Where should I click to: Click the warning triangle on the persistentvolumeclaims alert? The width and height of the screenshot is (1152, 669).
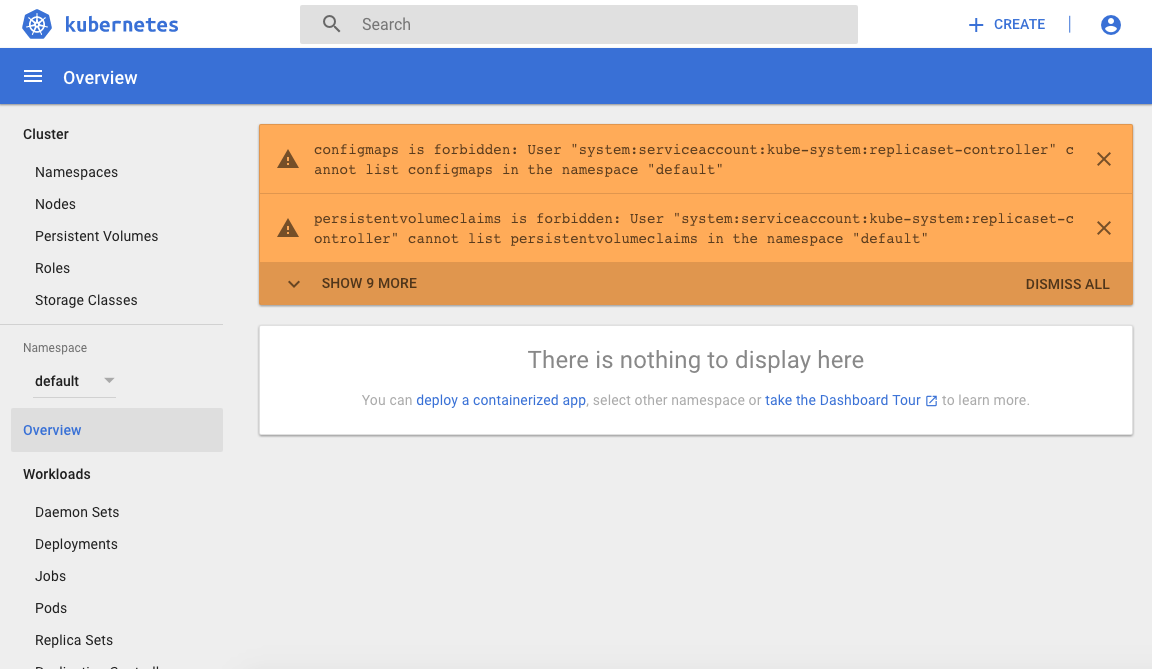(x=288, y=227)
